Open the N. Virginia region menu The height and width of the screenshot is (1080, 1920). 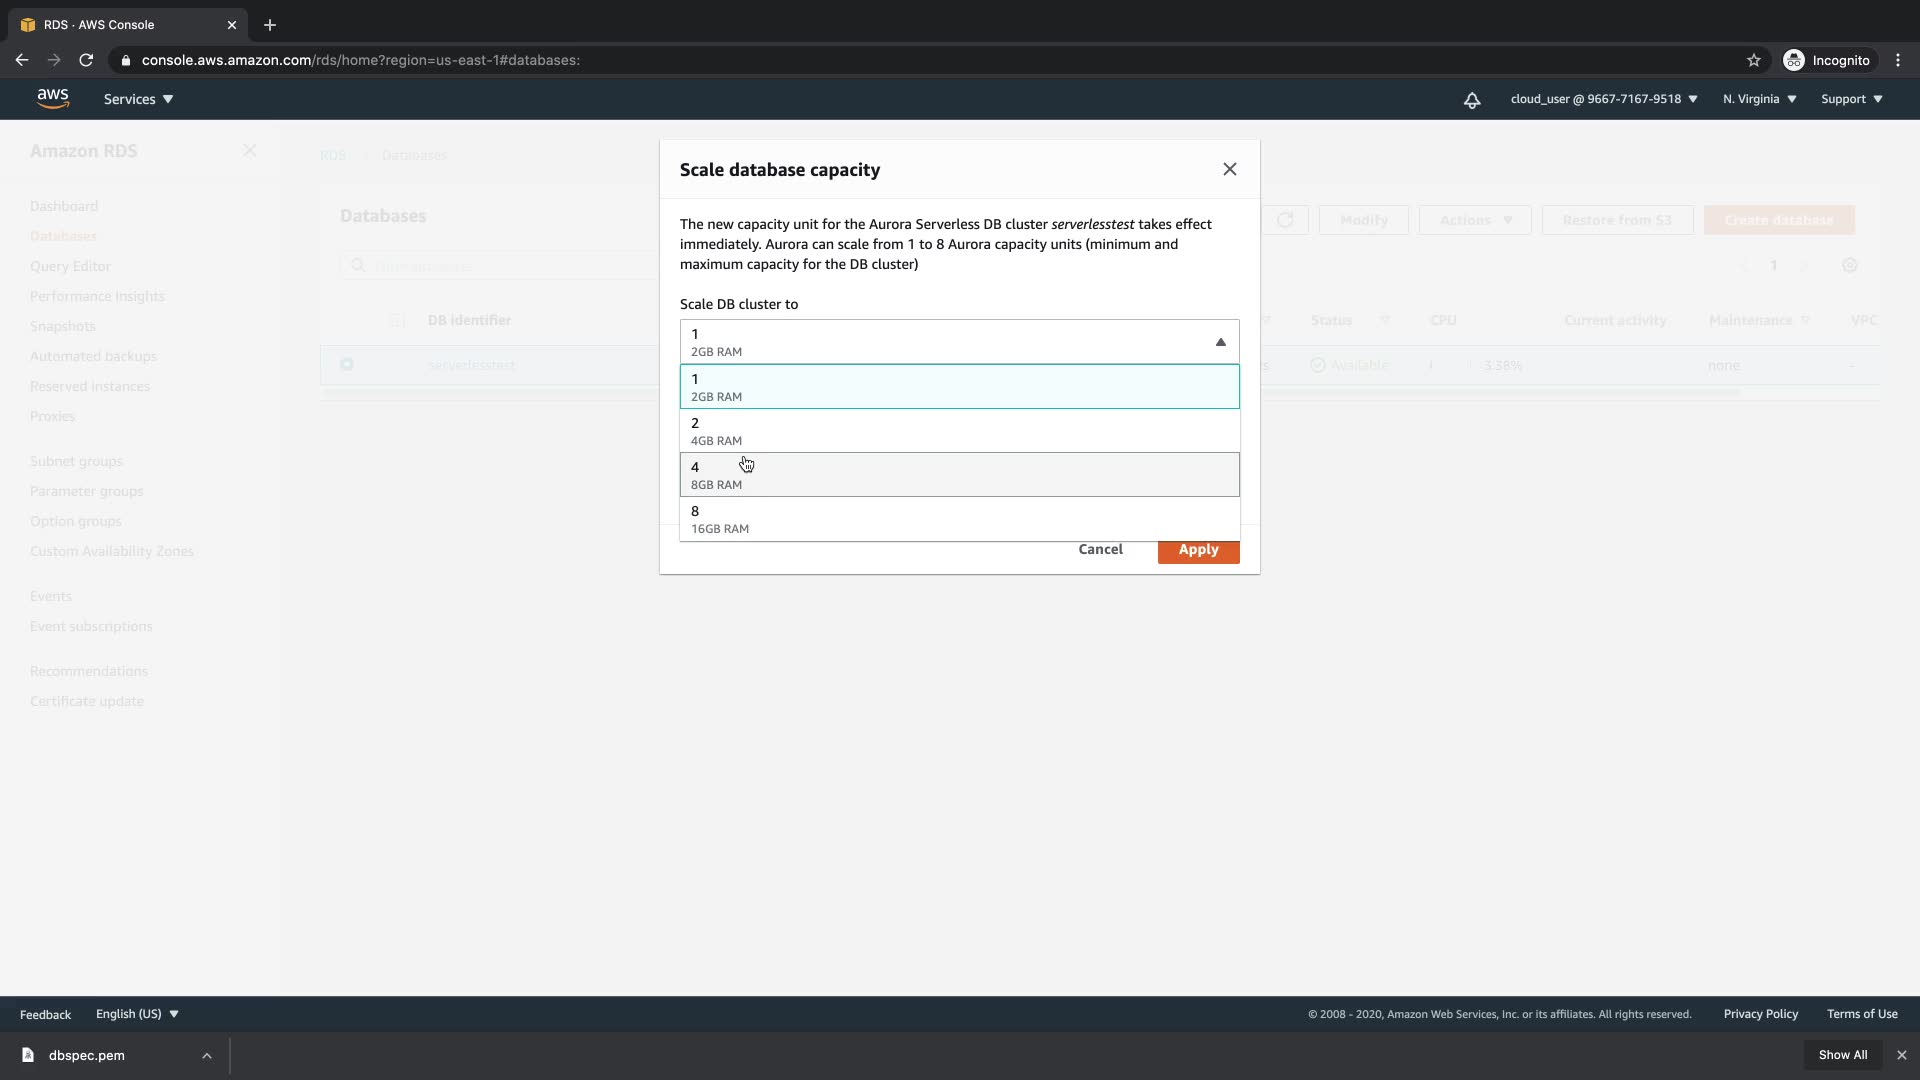point(1759,99)
